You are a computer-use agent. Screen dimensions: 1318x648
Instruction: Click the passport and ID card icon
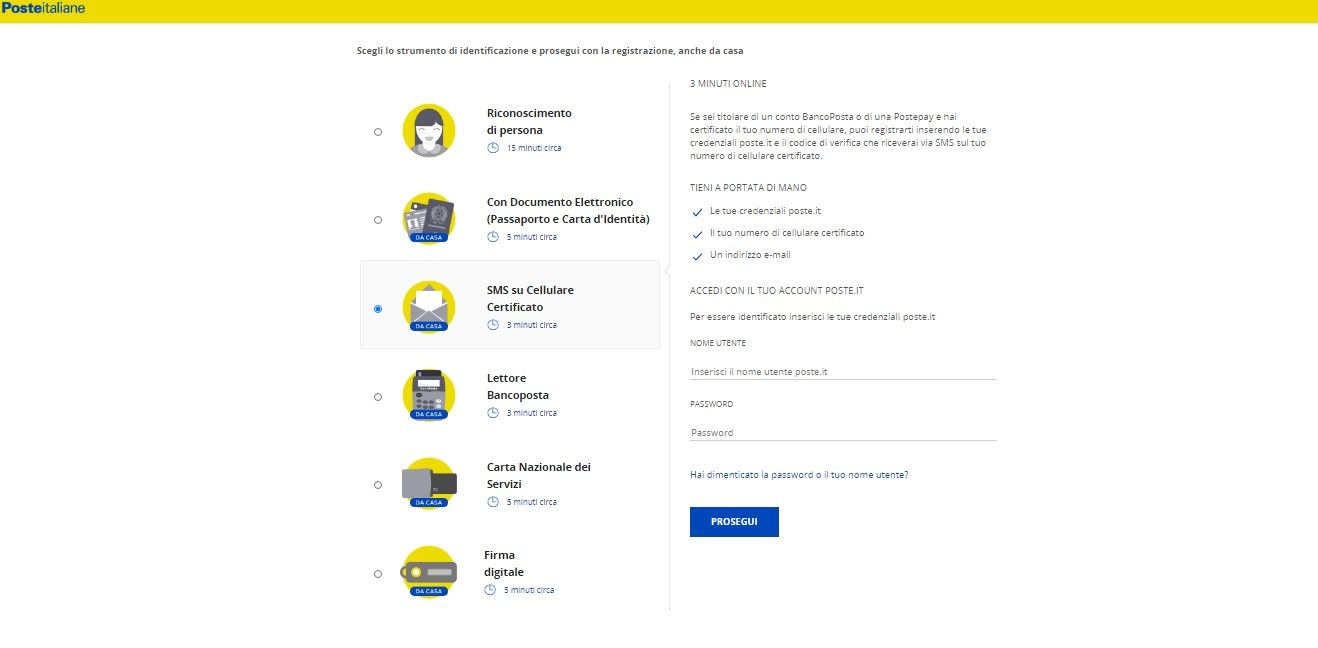click(x=429, y=219)
